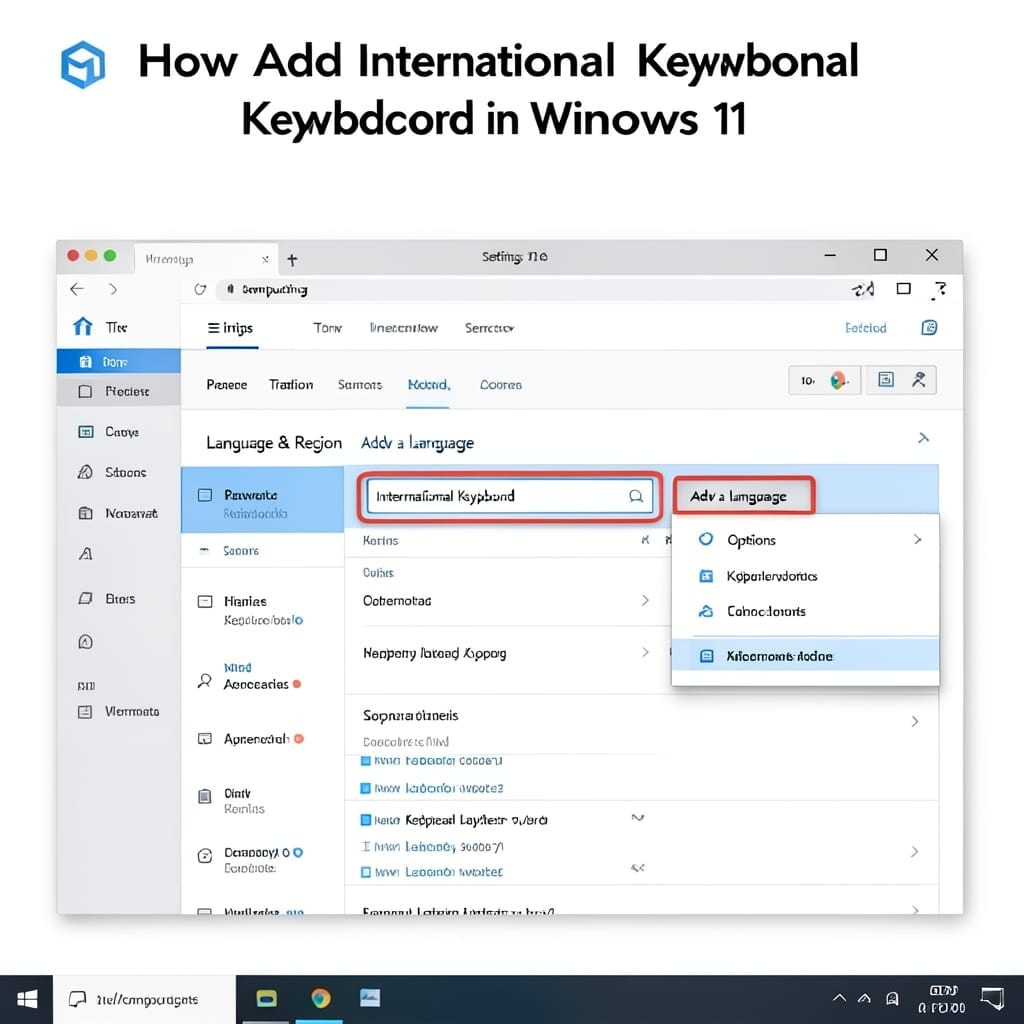The width and height of the screenshot is (1024, 1024).
Task: Open the Vlermoota sidebar item
Action: point(119,711)
